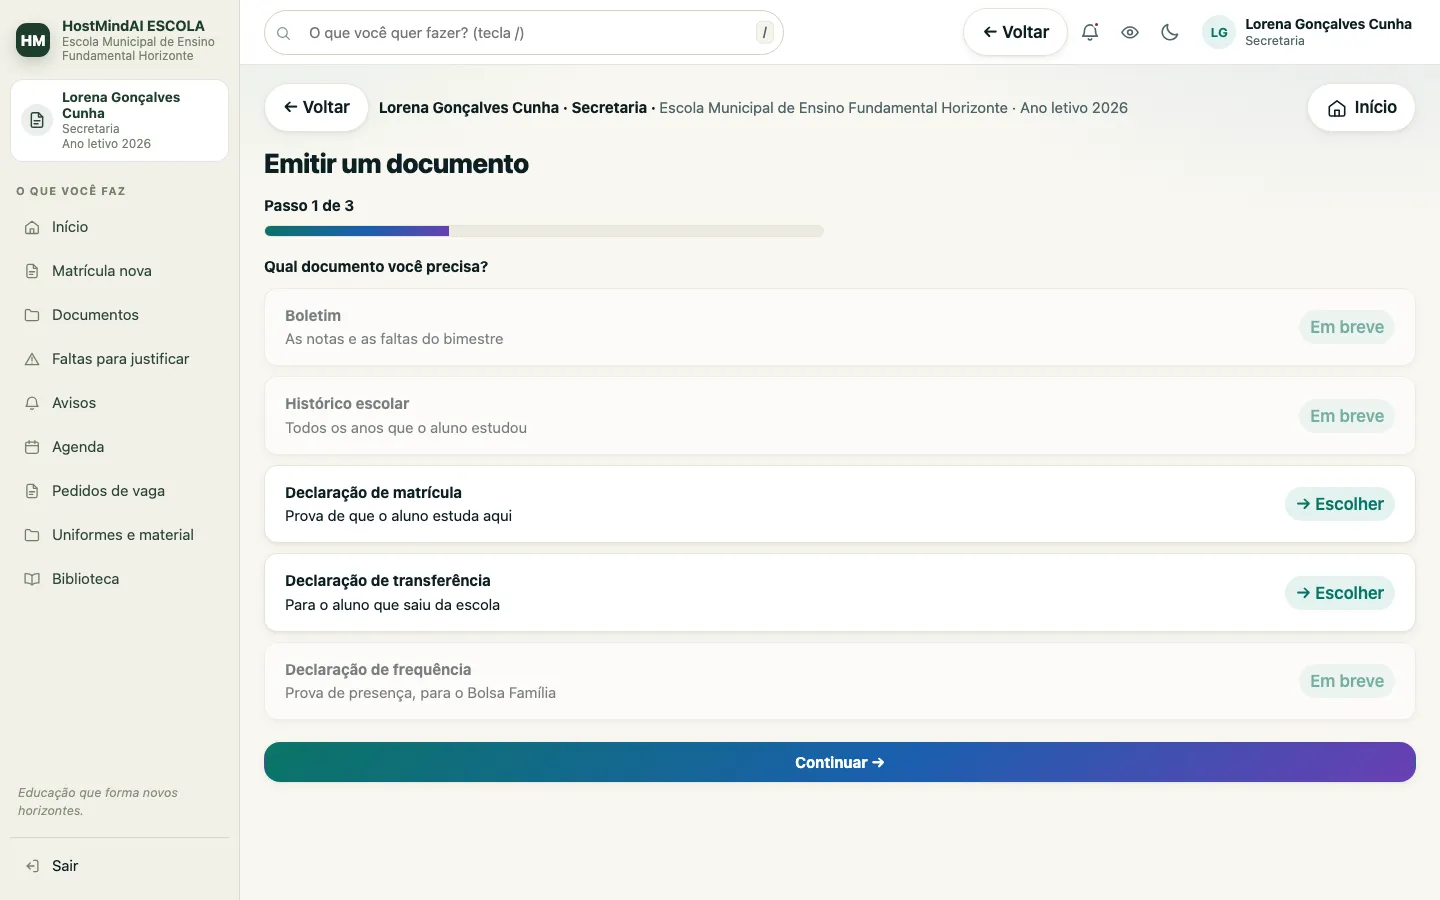Screen dimensions: 1440x900
Task: Click the Matrícula nova document icon
Action: tap(32, 271)
